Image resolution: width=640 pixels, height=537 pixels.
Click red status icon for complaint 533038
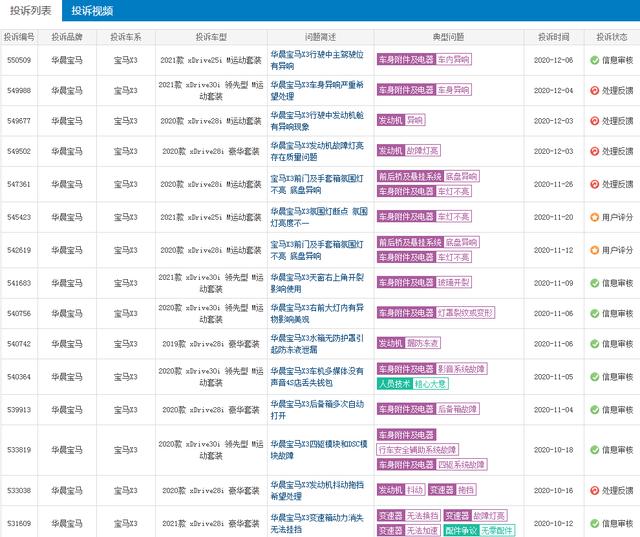coord(594,490)
